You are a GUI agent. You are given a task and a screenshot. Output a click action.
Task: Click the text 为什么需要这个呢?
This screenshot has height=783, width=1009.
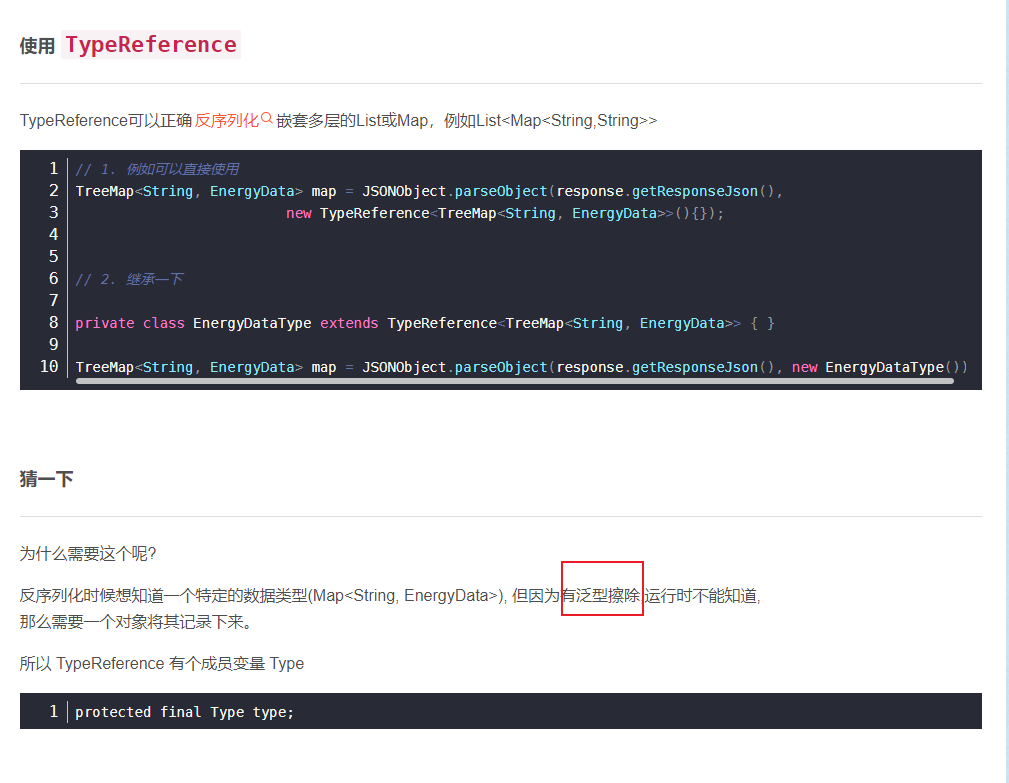point(88,553)
